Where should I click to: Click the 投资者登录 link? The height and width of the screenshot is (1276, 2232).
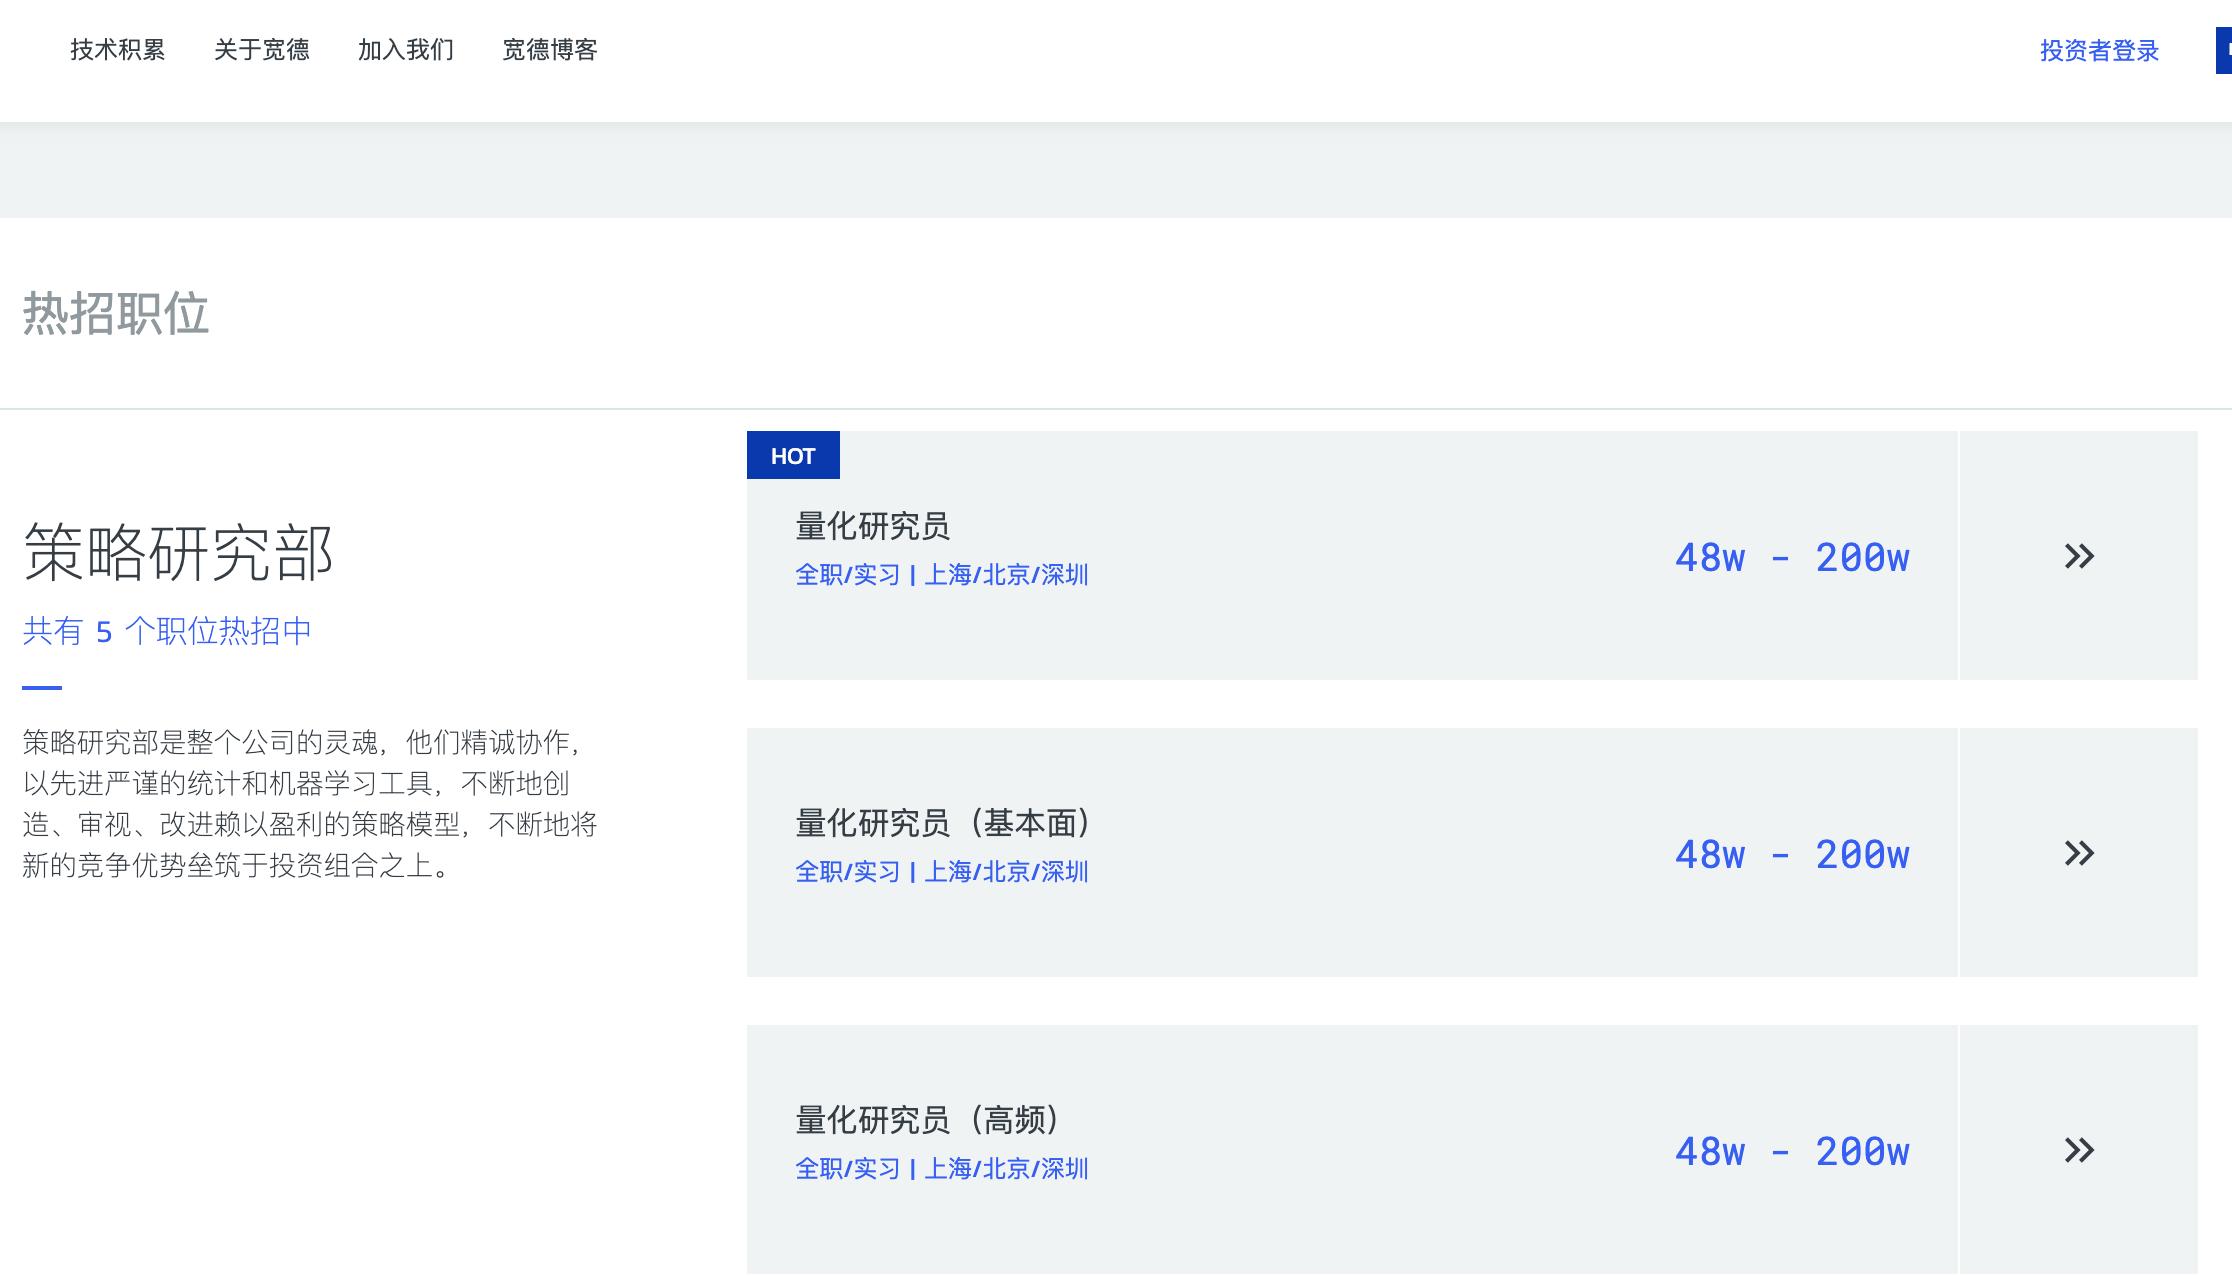click(x=2099, y=51)
